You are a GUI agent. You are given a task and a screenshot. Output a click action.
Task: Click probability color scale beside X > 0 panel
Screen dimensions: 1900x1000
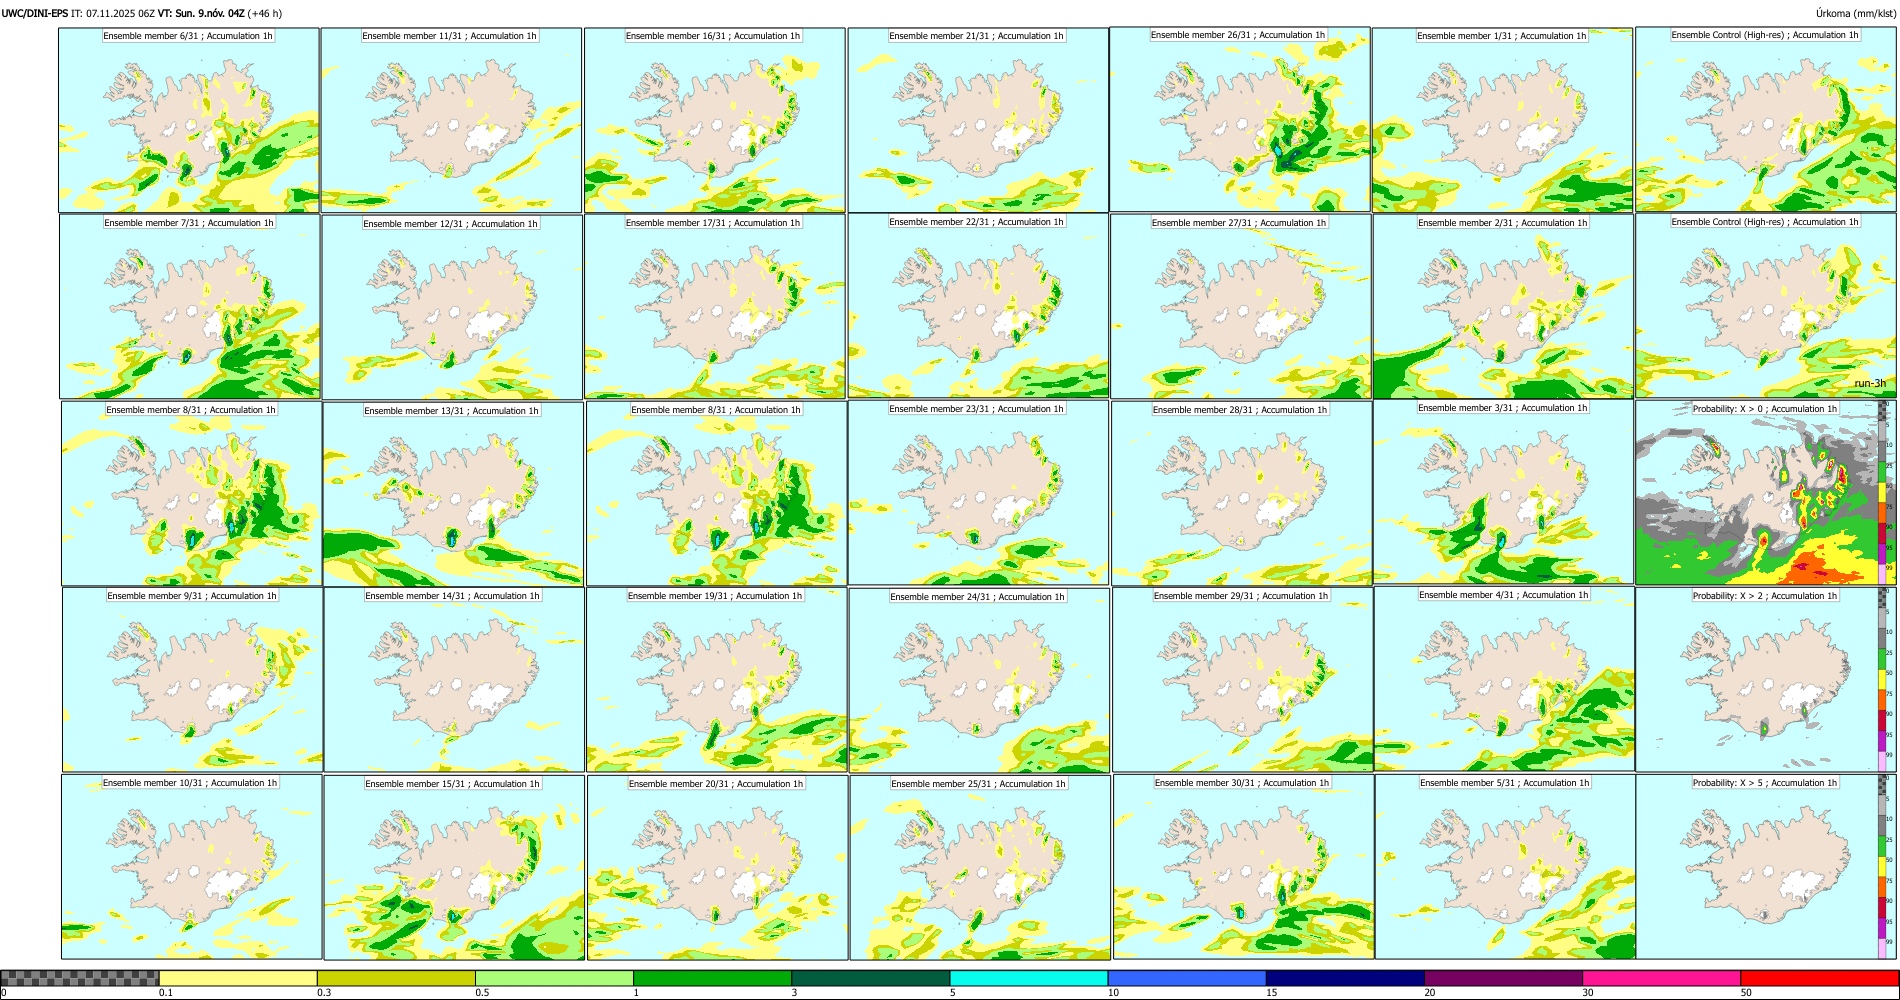click(1883, 492)
